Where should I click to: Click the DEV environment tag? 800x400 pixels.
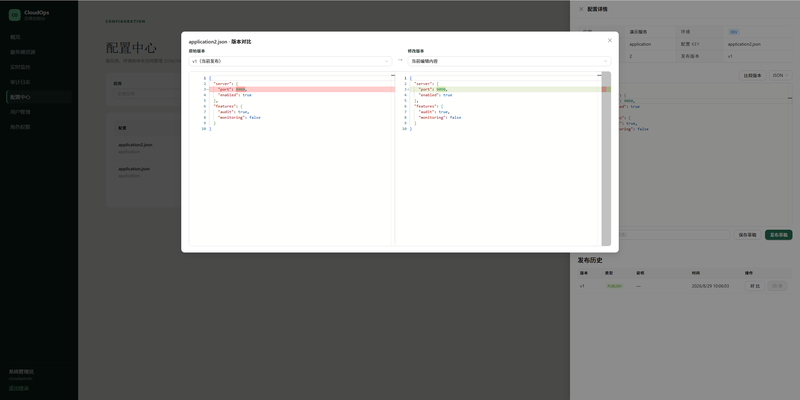pos(734,32)
